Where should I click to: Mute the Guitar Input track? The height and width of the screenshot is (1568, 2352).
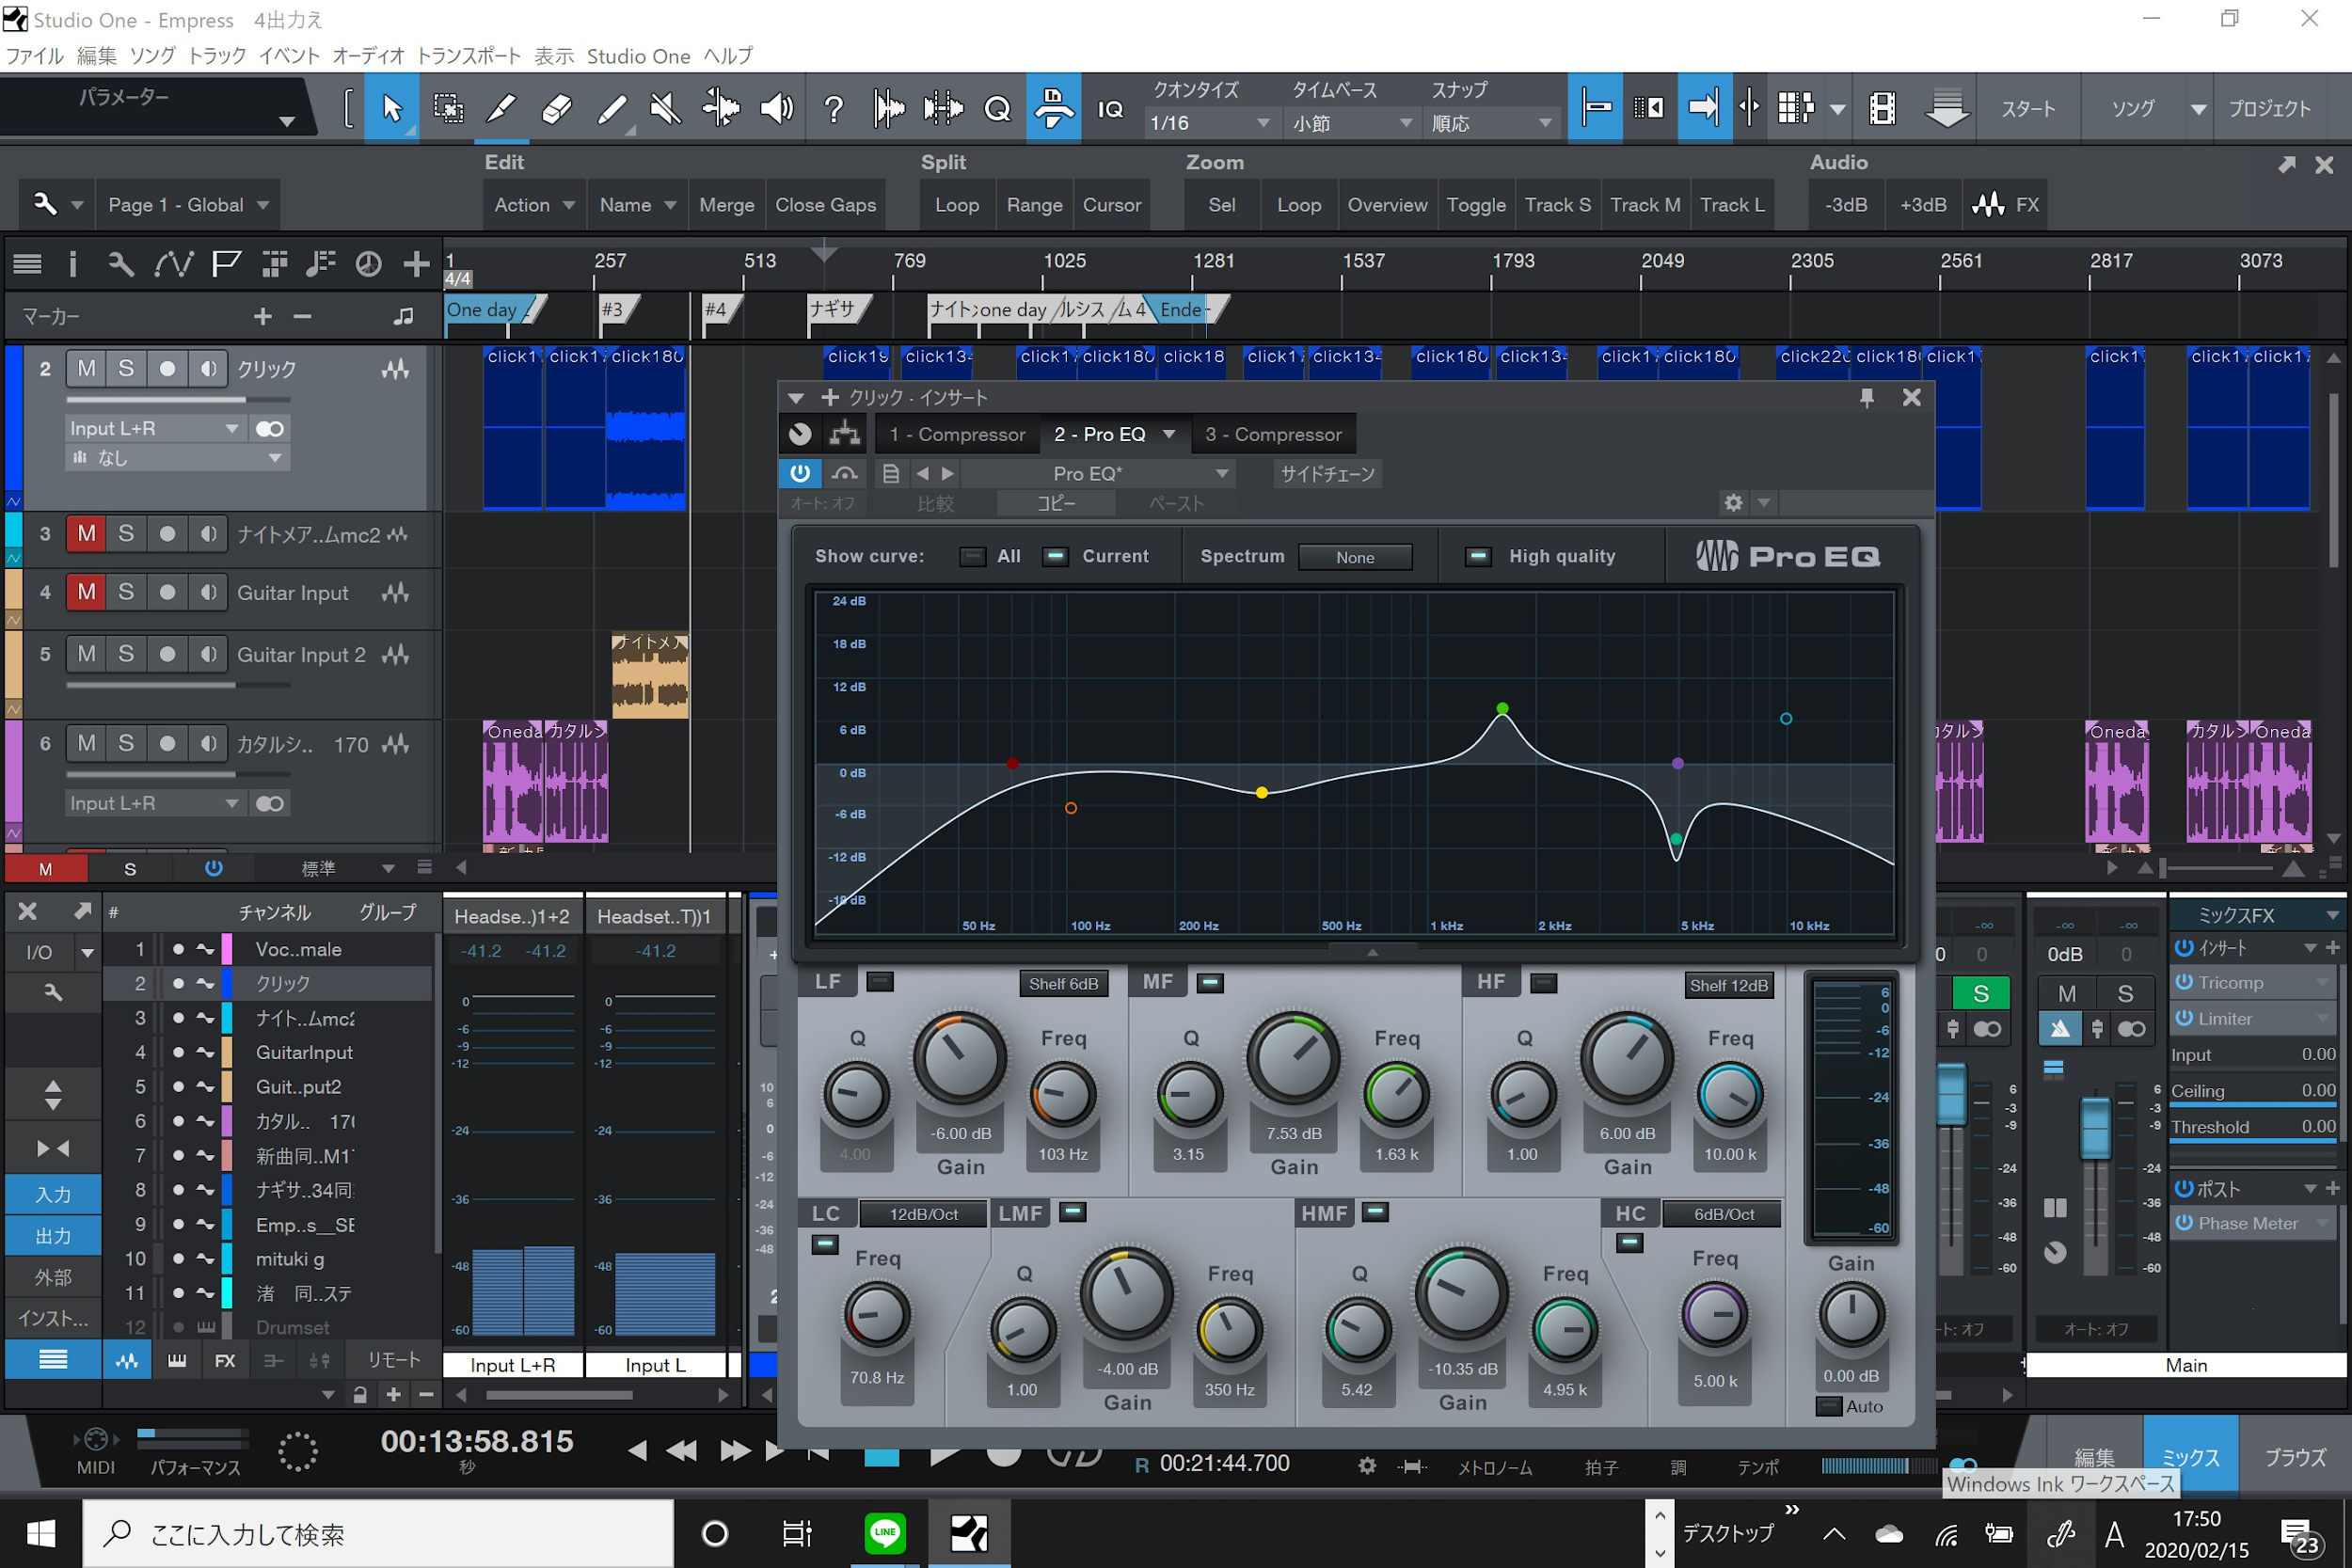click(87, 592)
